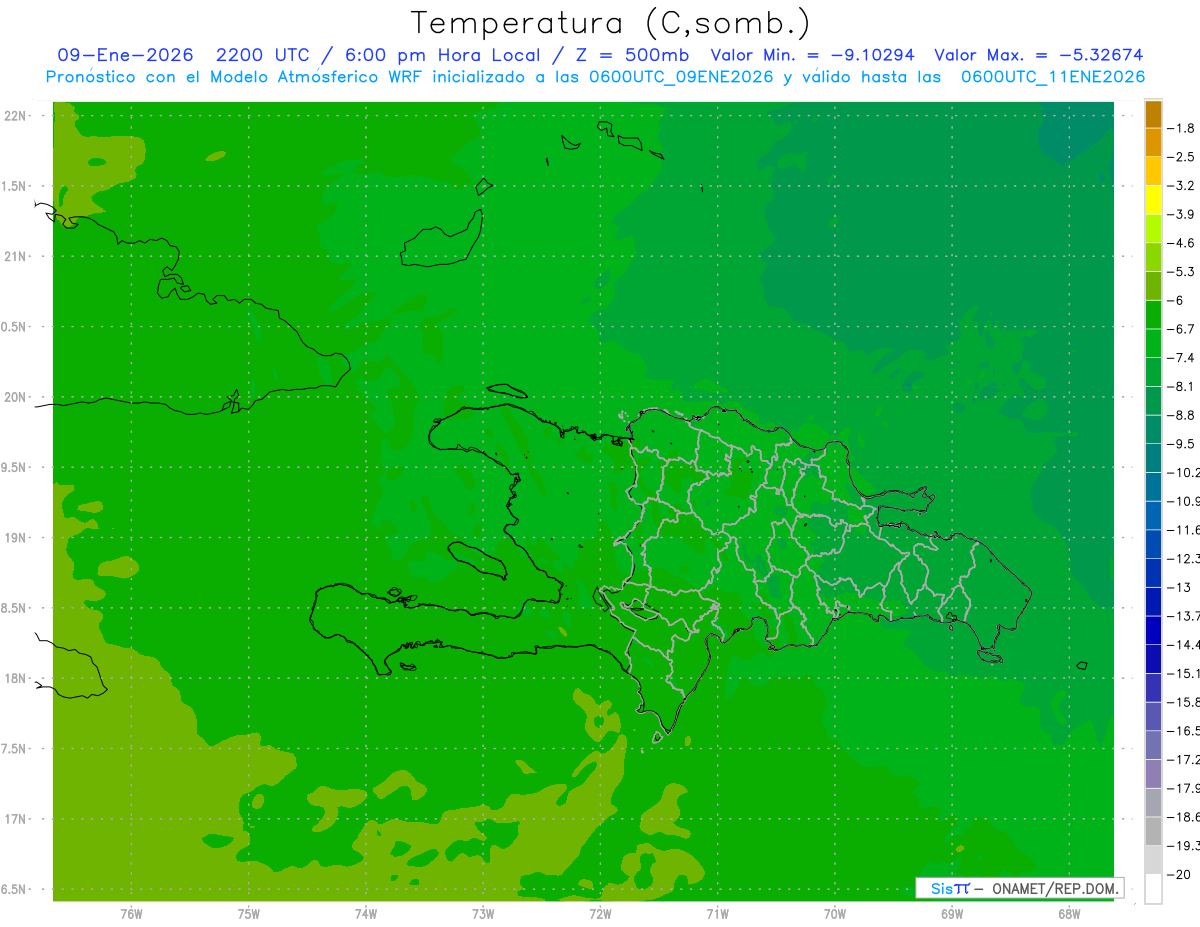Click the "72W" longitude label
This screenshot has height=927, width=1200.
point(600,913)
